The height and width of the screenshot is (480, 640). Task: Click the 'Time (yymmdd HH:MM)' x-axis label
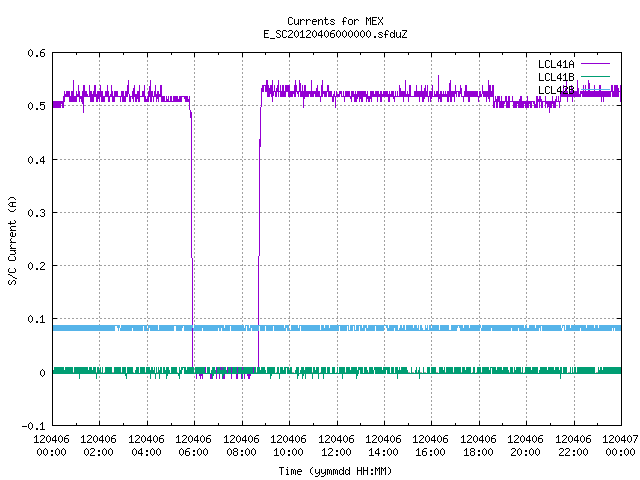(335, 471)
